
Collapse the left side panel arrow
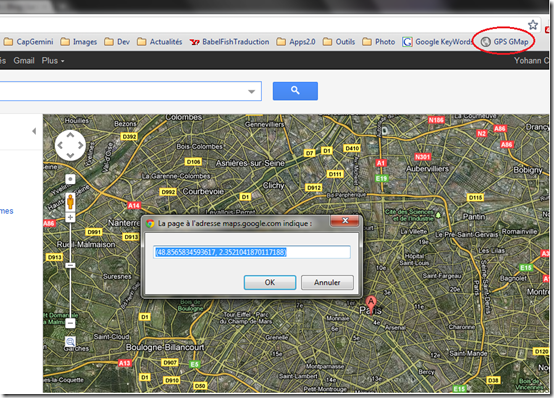pos(34,131)
